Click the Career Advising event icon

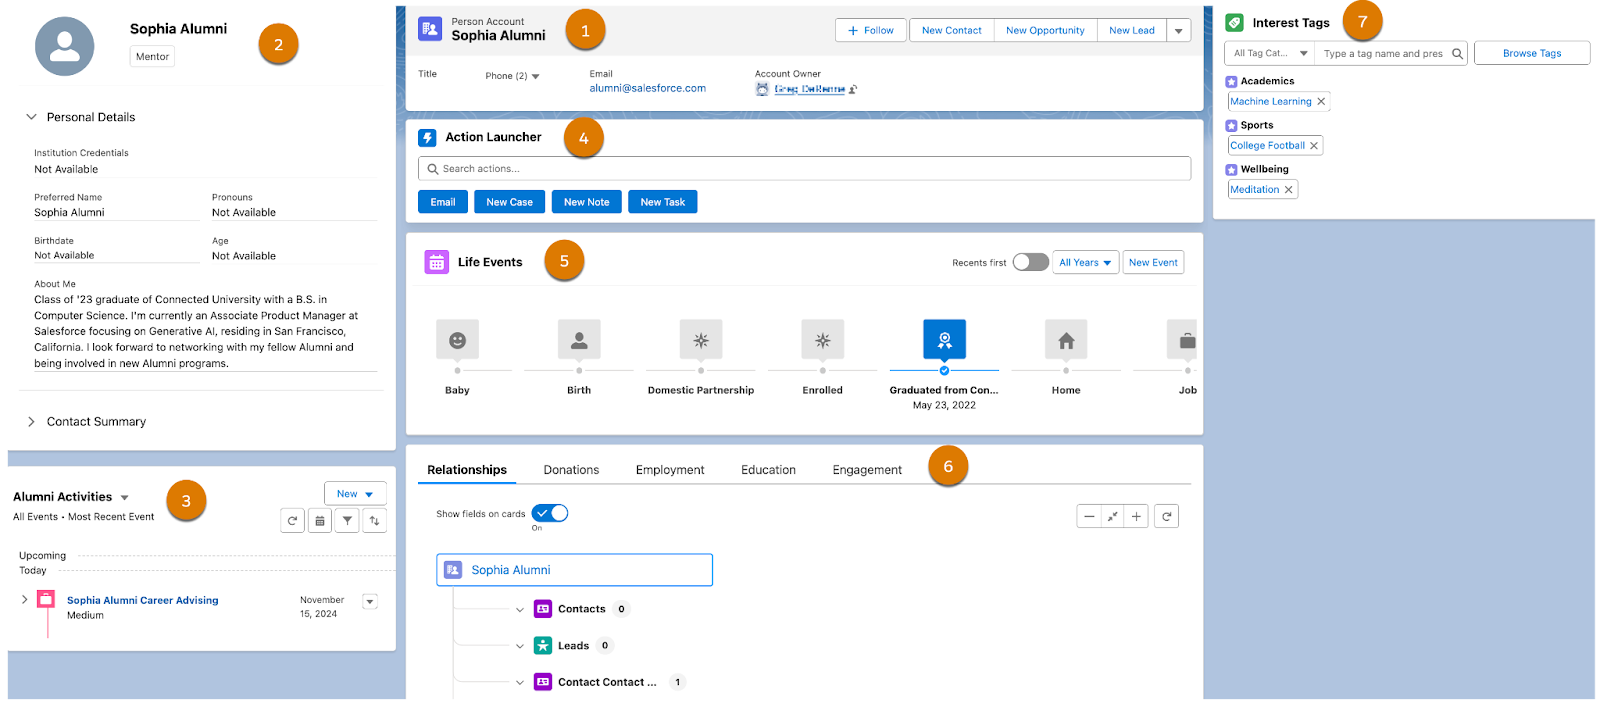[x=46, y=599]
